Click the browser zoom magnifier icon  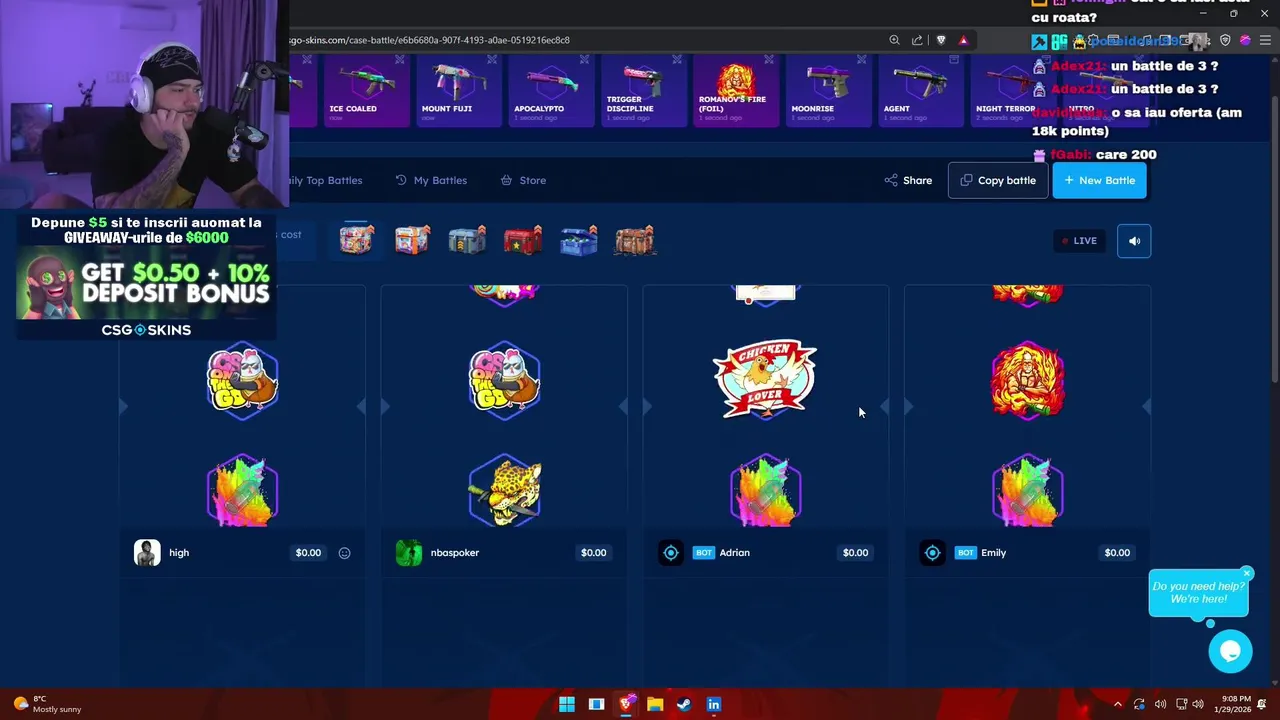(x=894, y=40)
